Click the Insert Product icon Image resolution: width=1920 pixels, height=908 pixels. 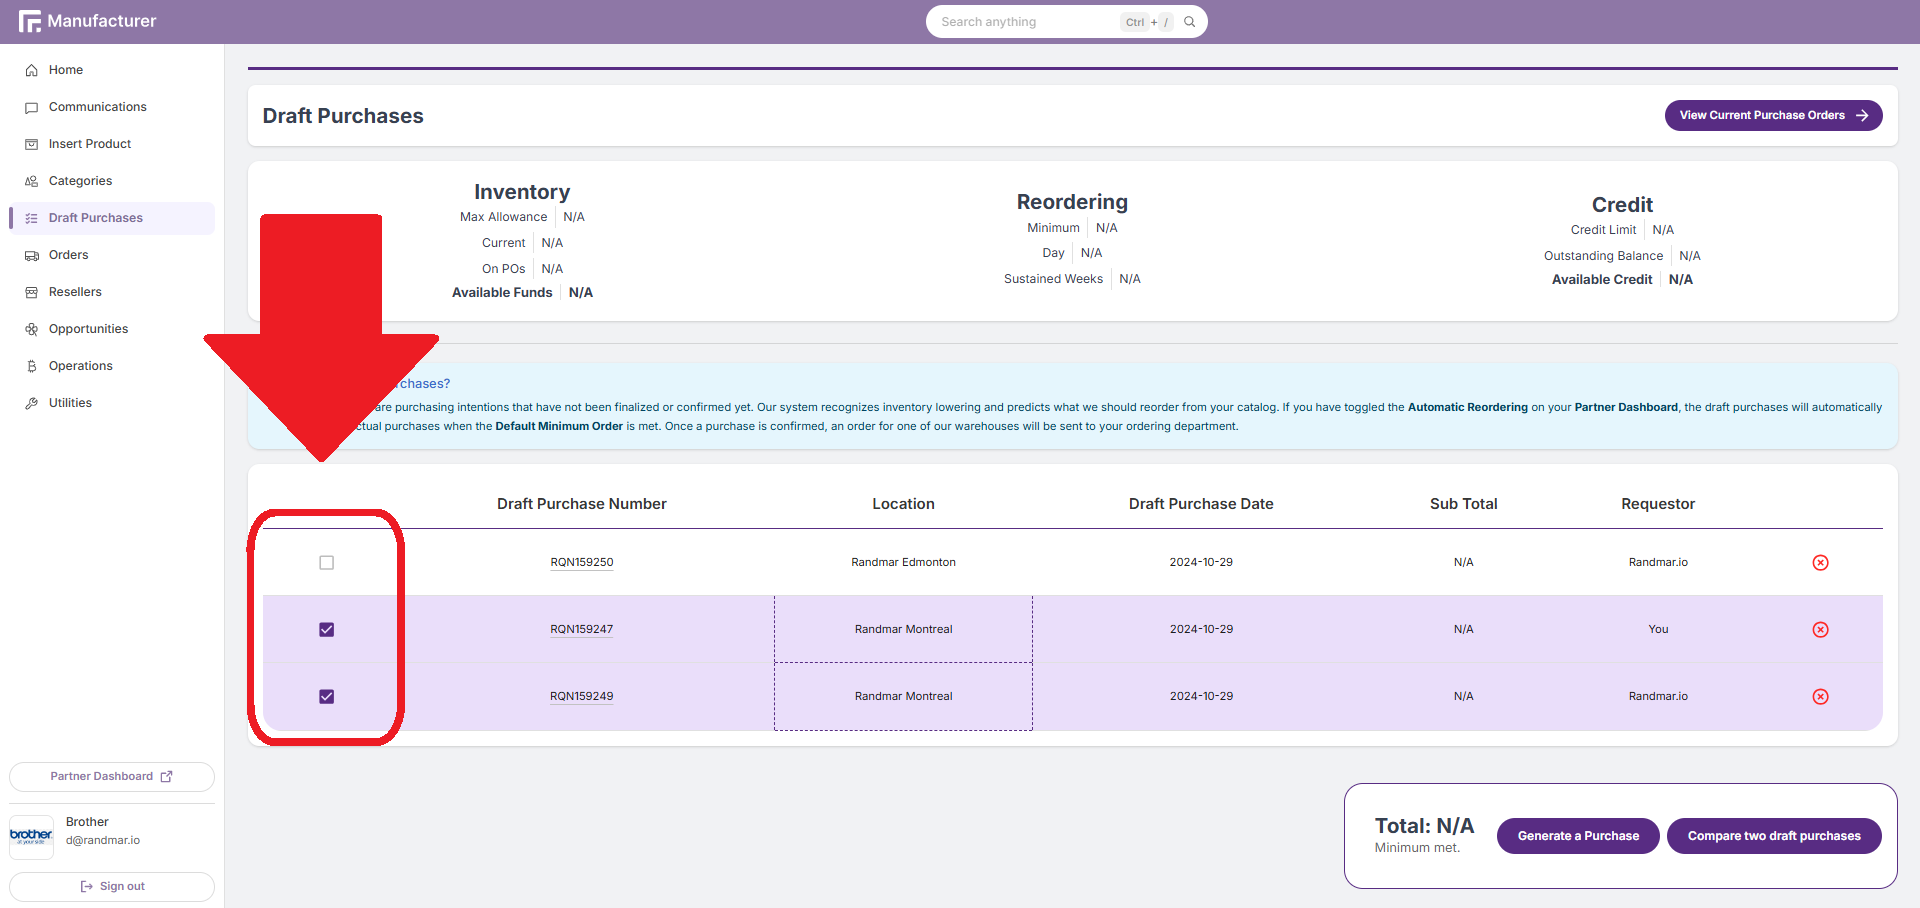tap(31, 144)
